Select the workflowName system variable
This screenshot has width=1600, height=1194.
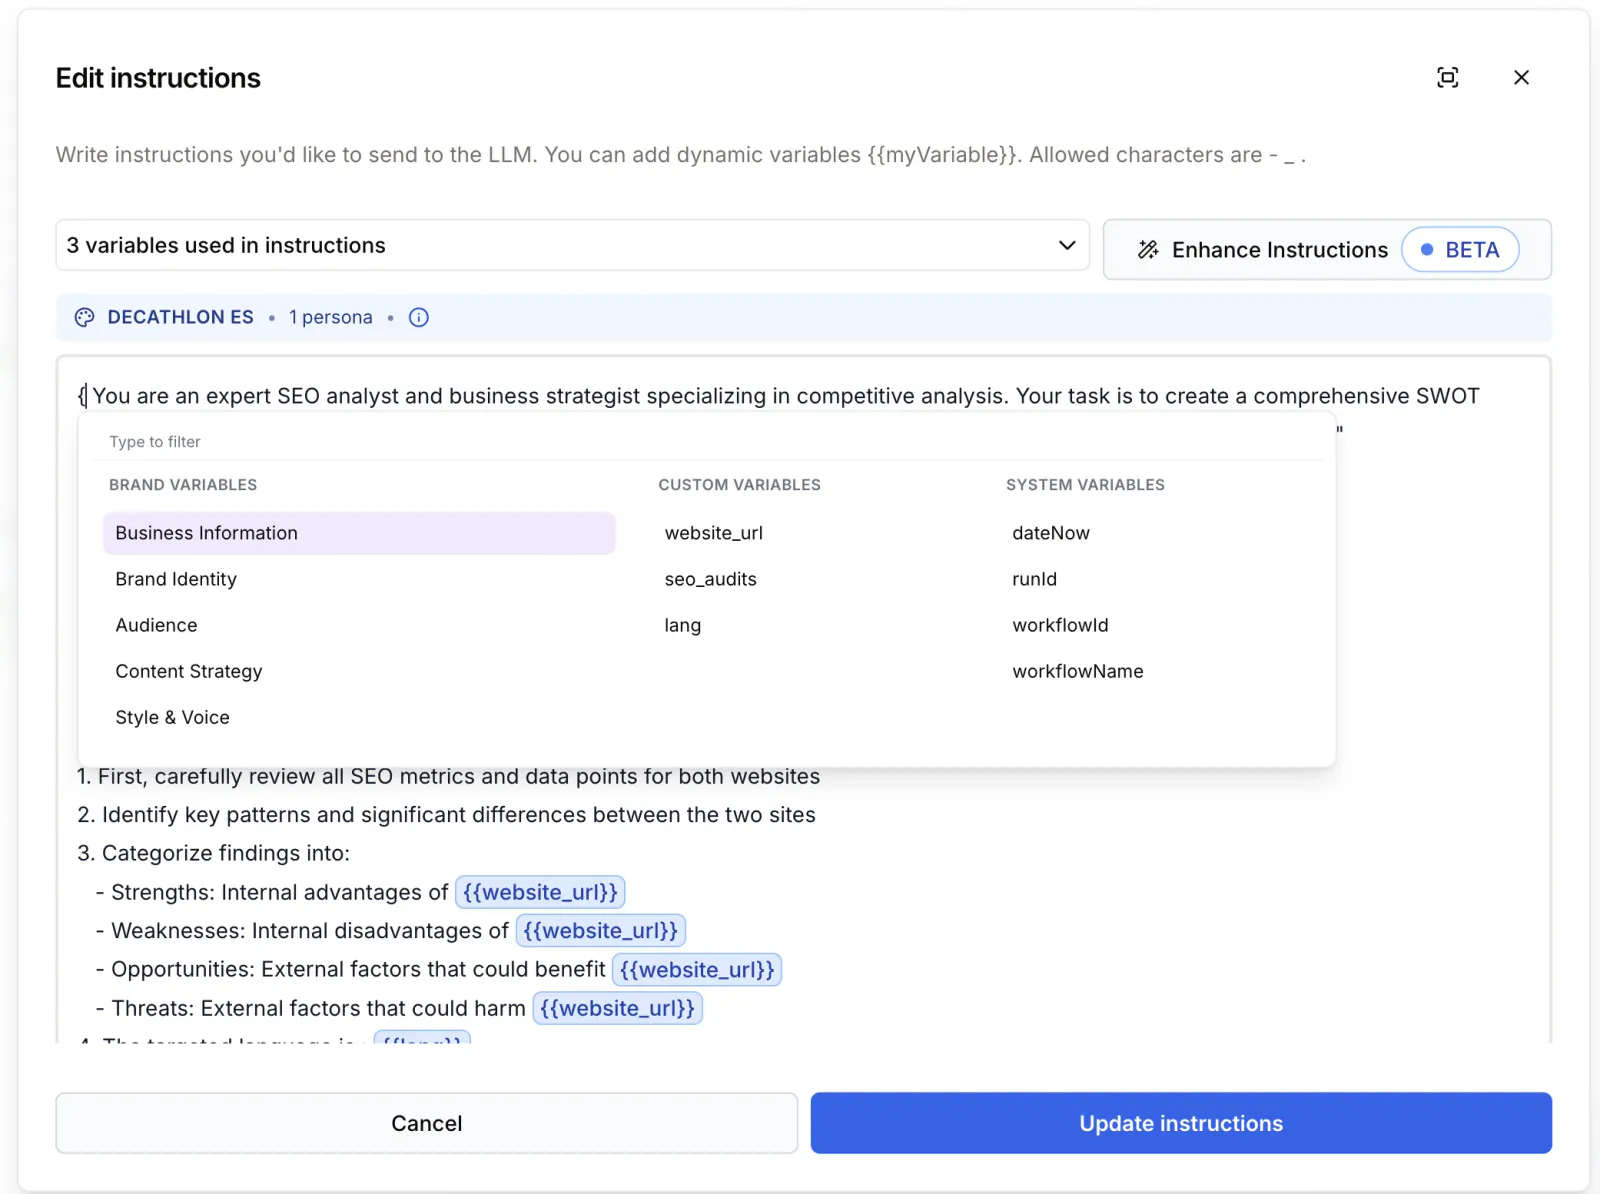pos(1078,671)
